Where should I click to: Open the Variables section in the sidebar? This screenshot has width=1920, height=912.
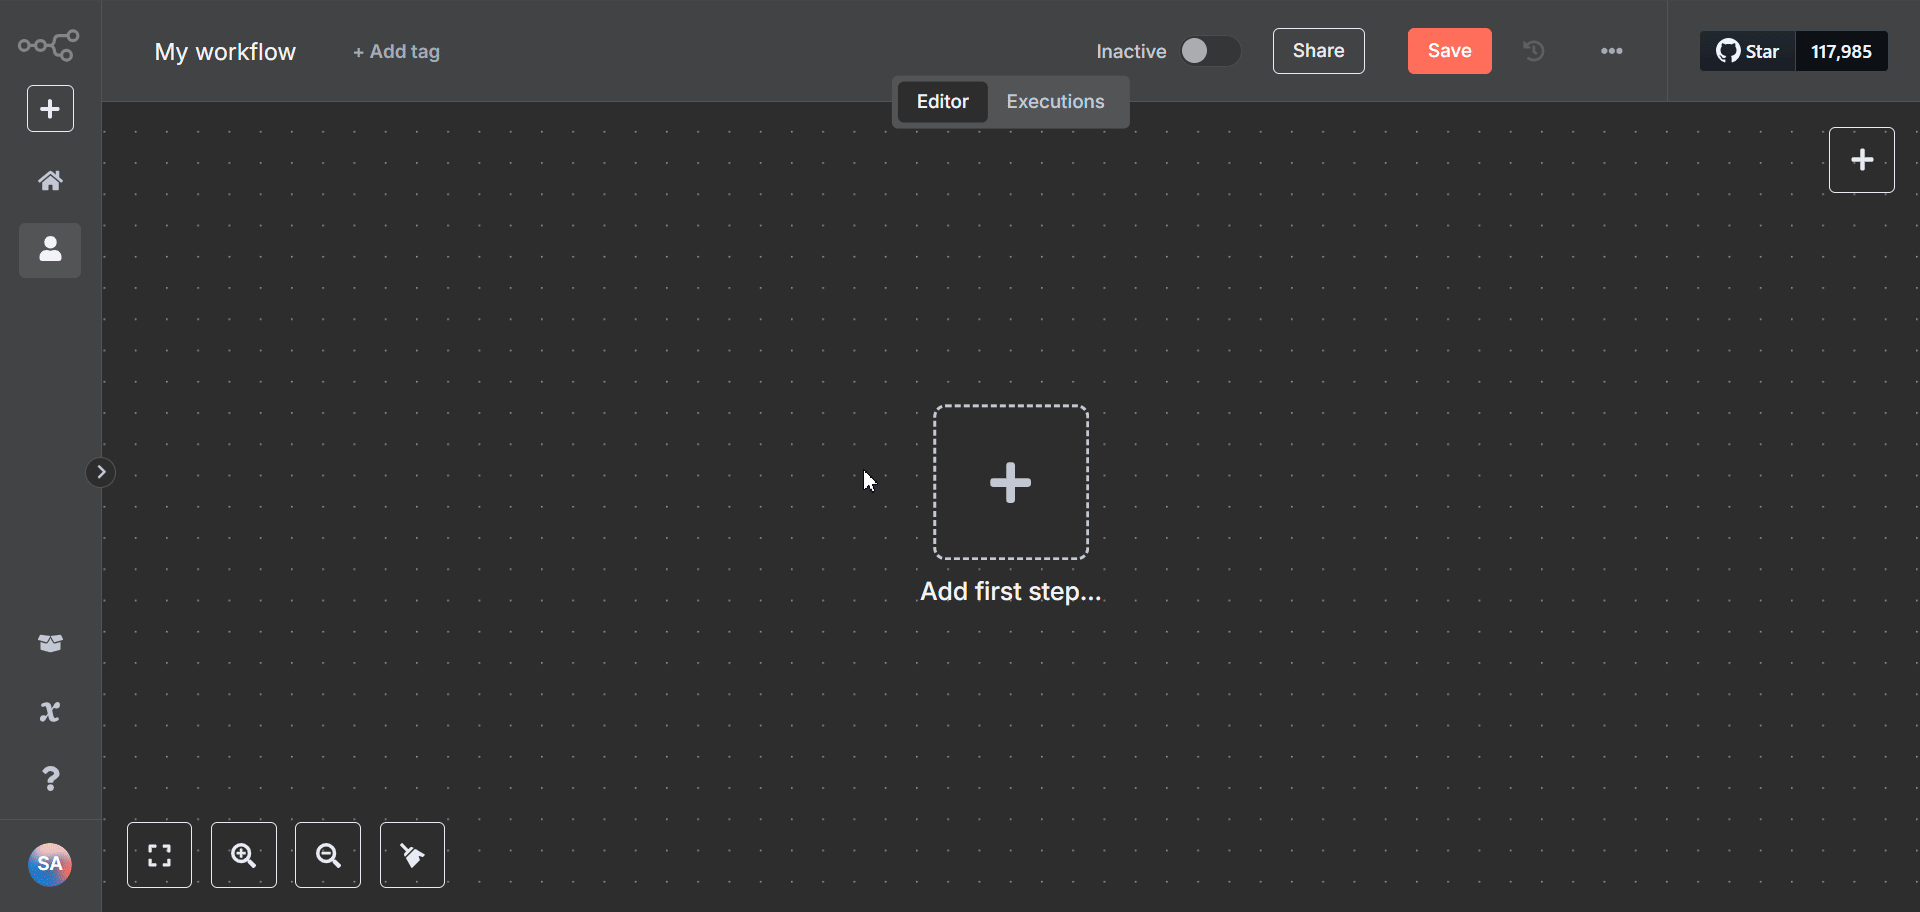[x=50, y=712]
